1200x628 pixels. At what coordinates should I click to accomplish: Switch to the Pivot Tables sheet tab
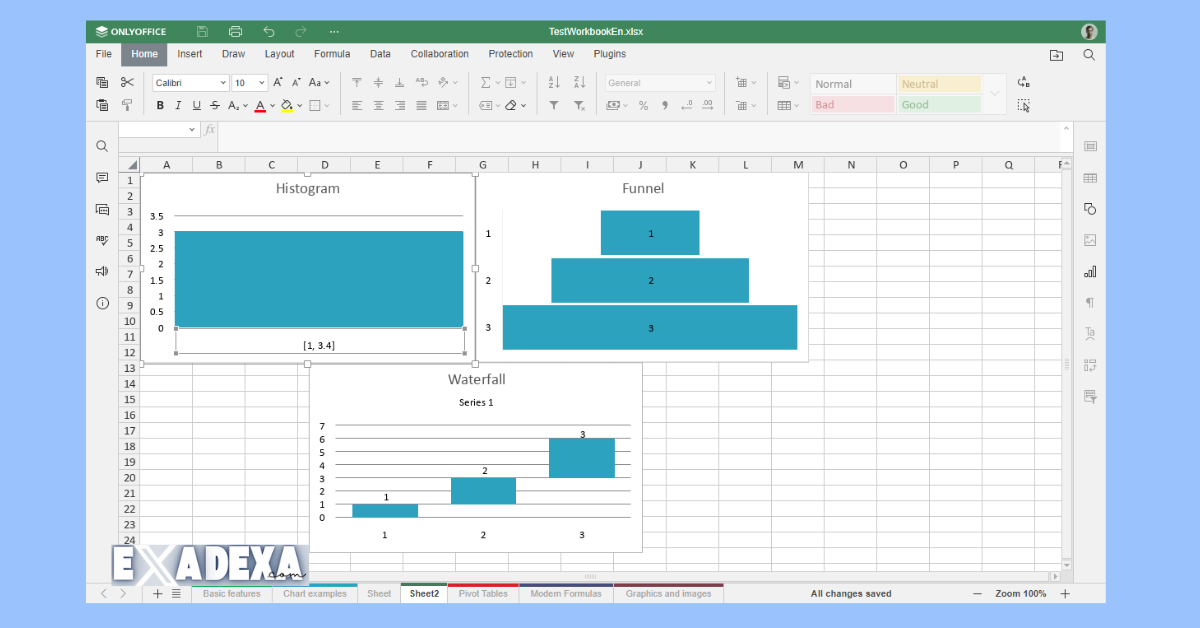coord(483,593)
